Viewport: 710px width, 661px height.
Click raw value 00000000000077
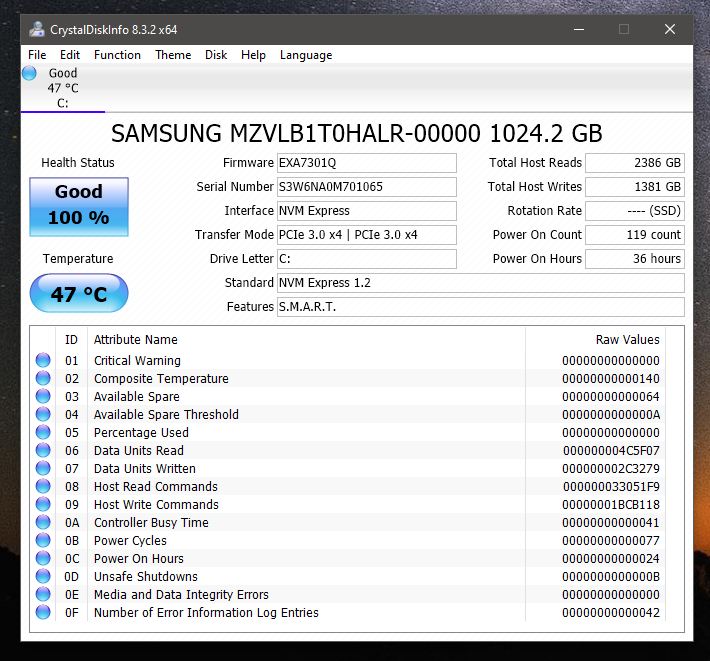pos(611,541)
